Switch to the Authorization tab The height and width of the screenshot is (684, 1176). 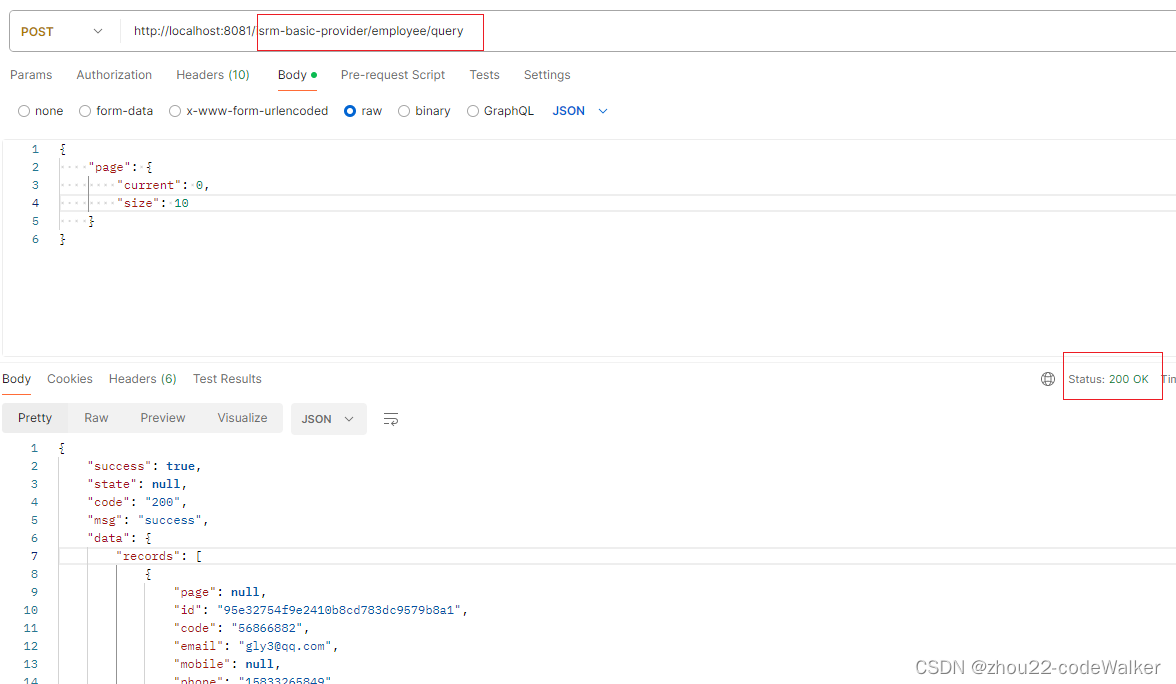click(114, 75)
